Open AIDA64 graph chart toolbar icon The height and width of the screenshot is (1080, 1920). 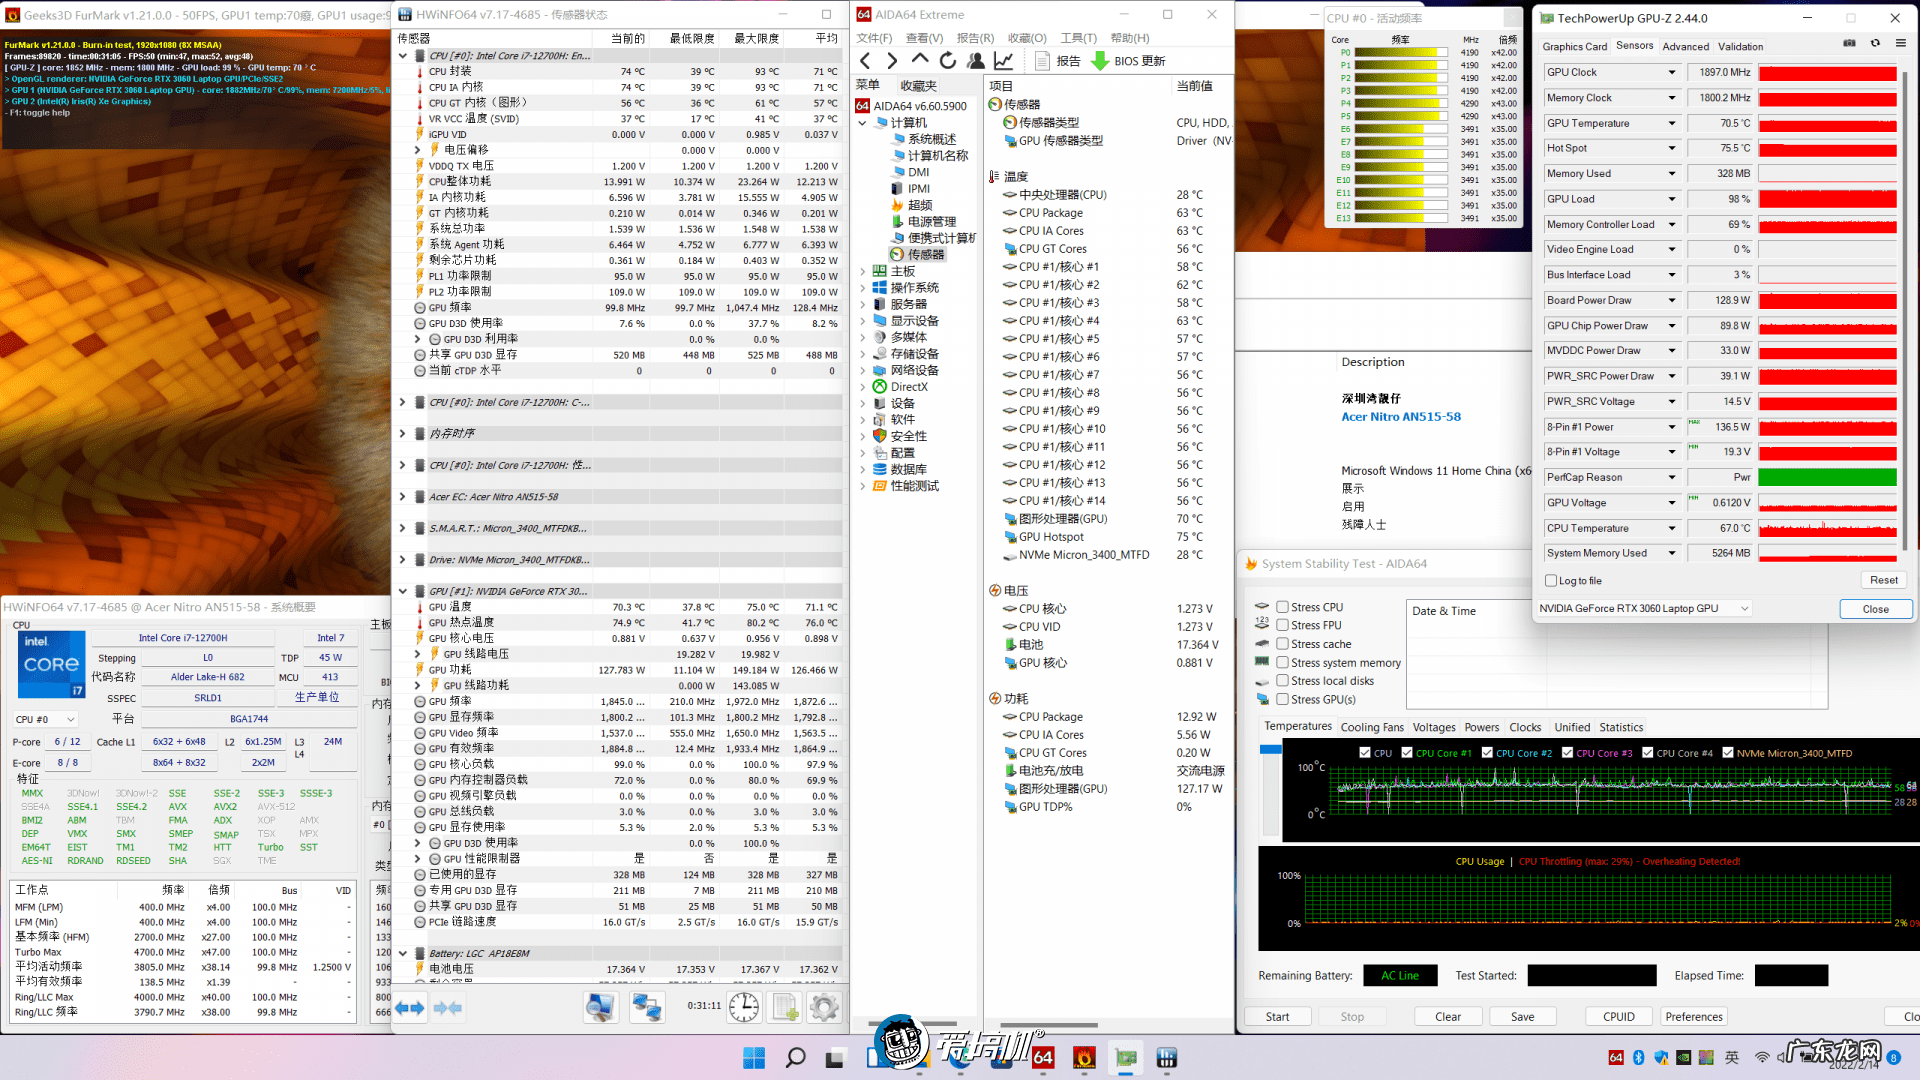pos(1003,61)
